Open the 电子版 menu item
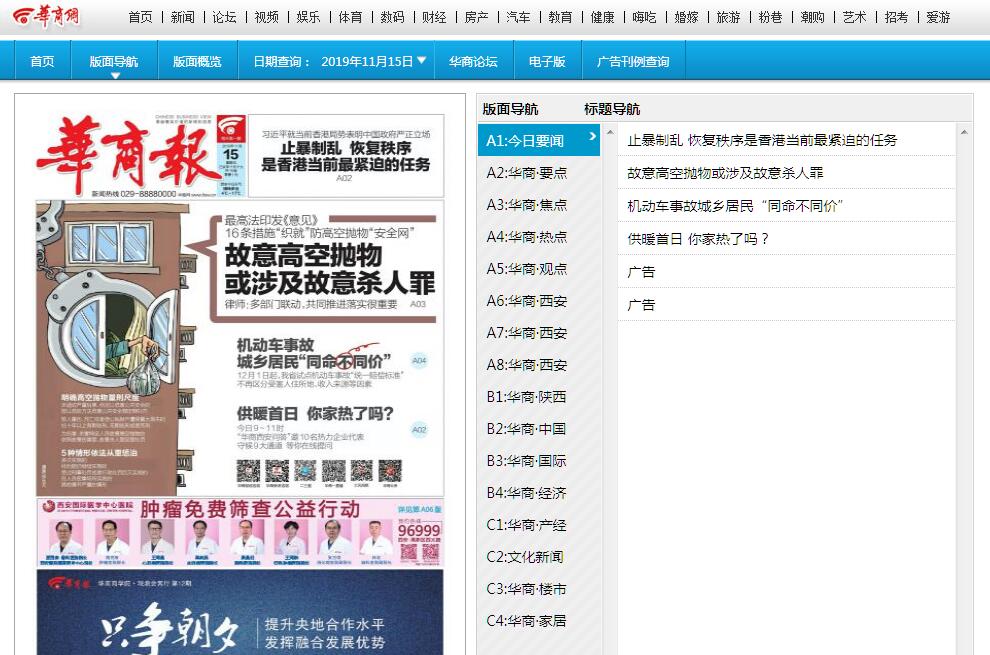The image size is (990, 655). (x=547, y=61)
